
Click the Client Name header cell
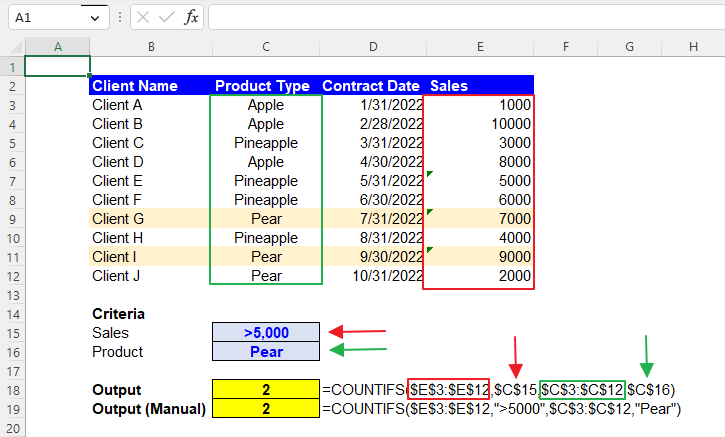151,86
